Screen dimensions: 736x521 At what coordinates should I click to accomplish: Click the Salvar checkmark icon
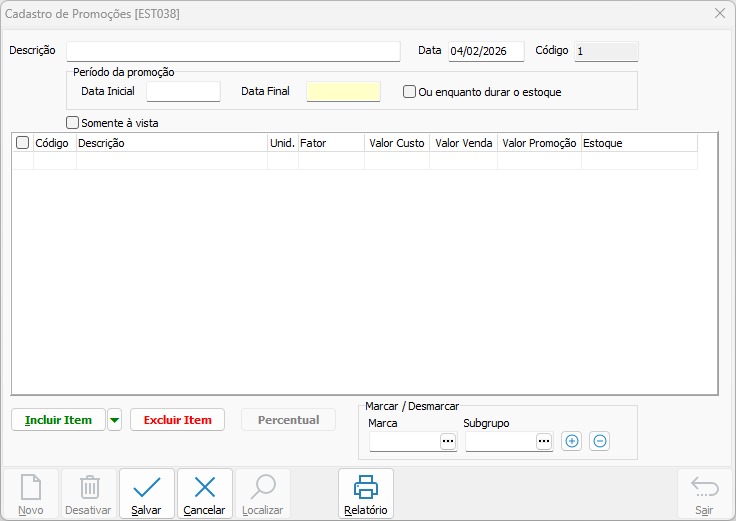(147, 488)
